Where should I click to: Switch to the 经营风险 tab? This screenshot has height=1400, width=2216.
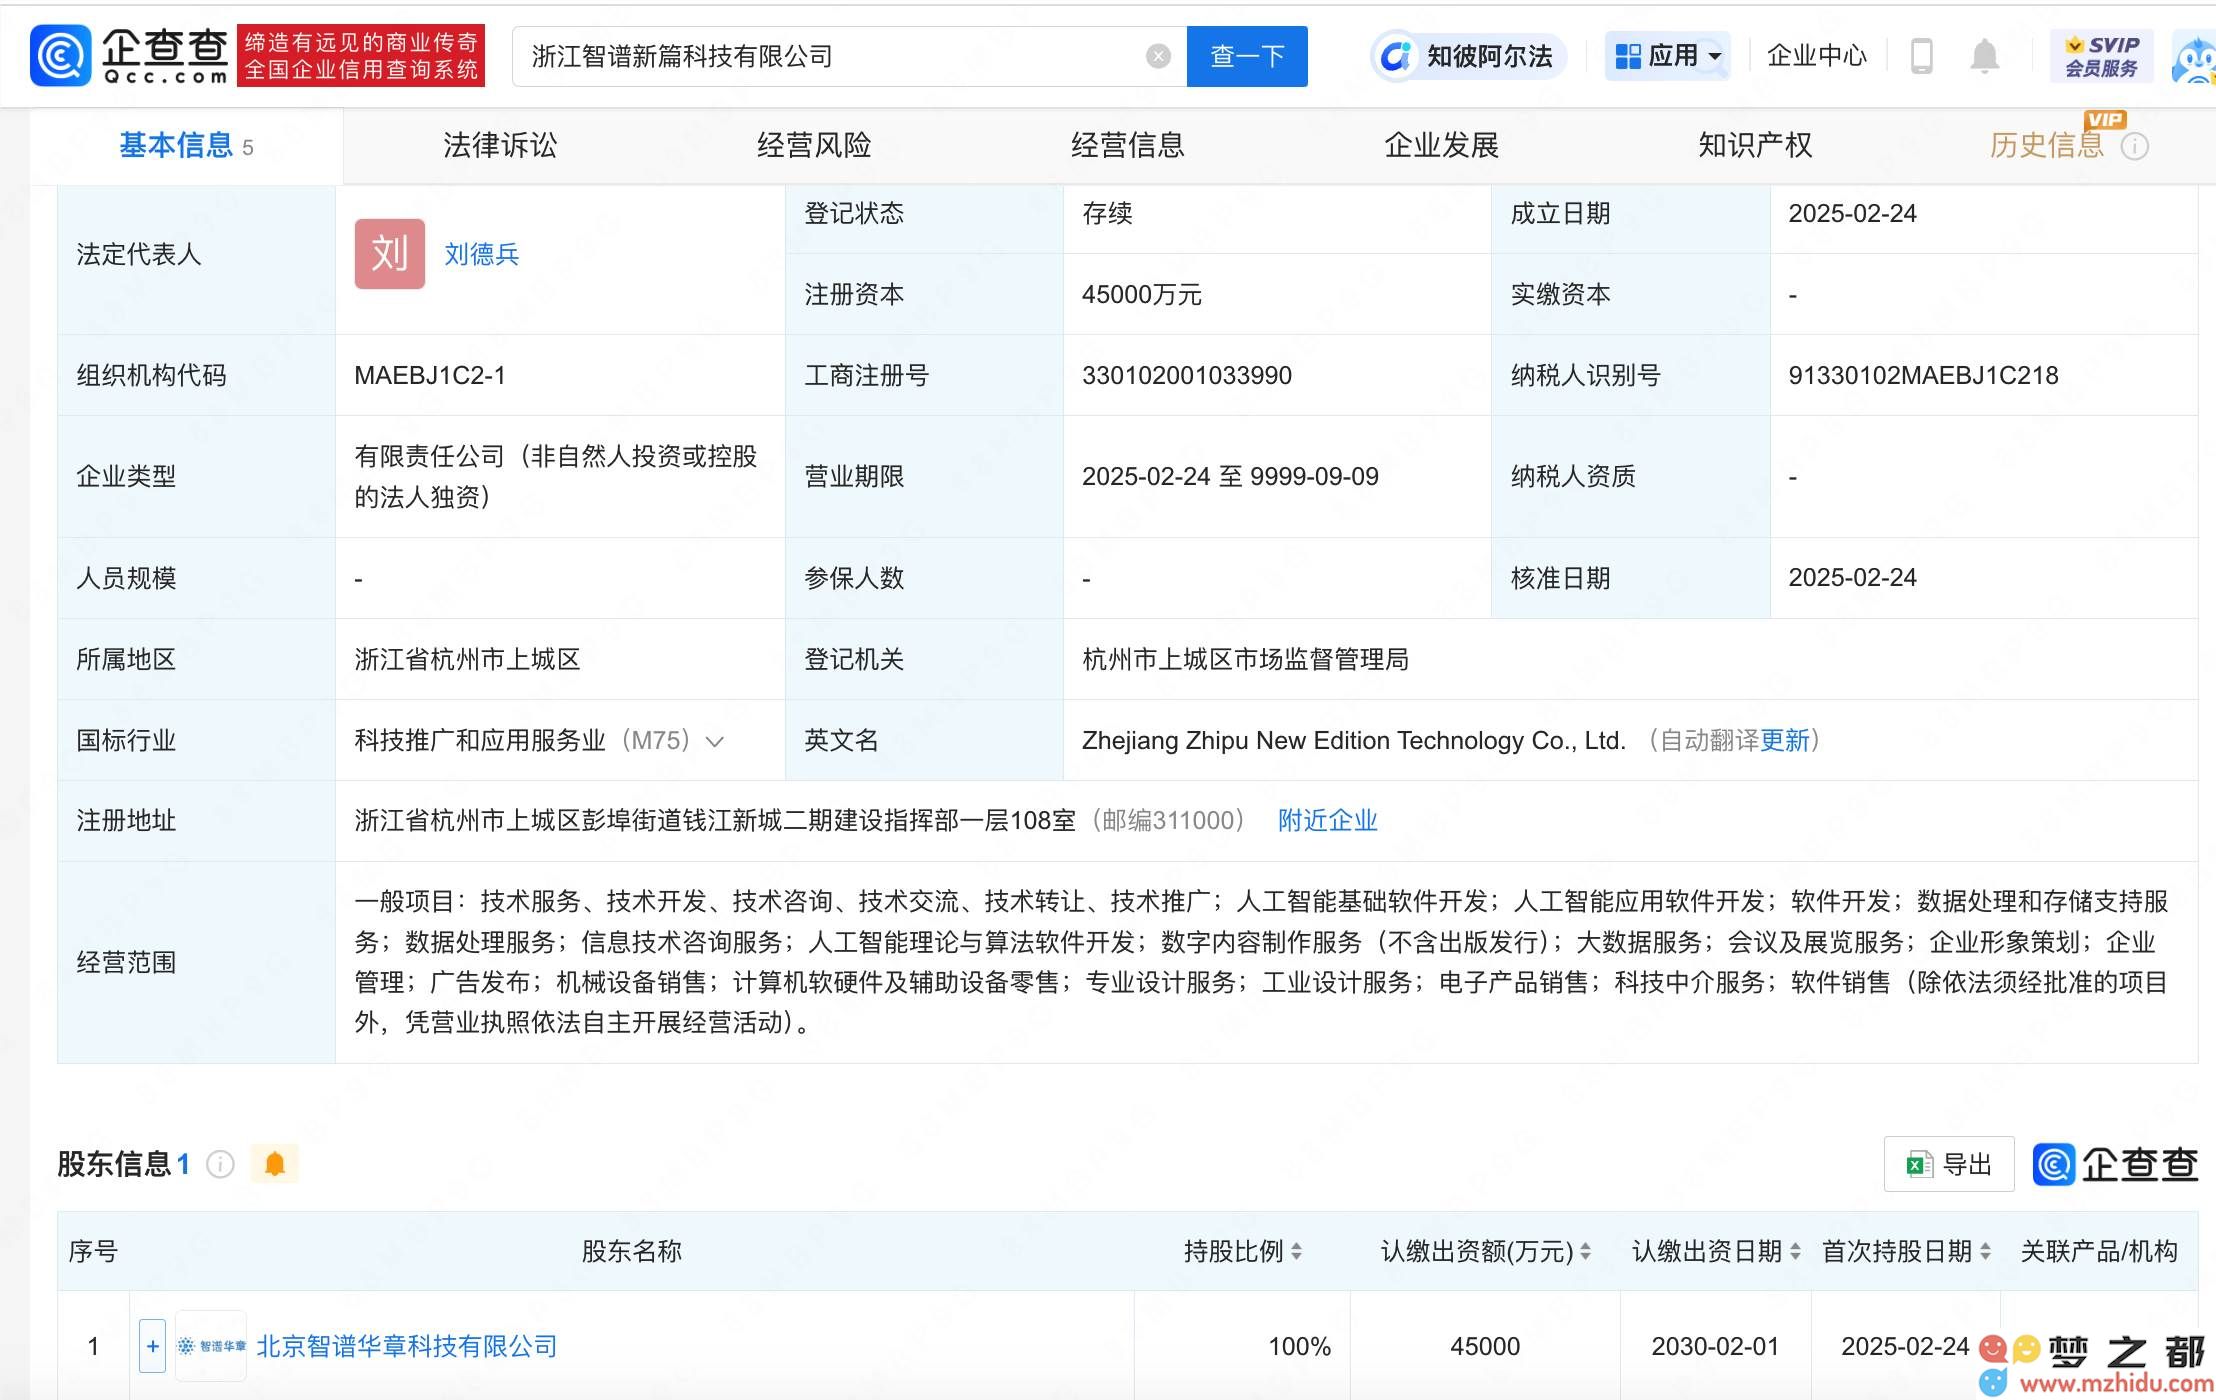click(x=814, y=146)
